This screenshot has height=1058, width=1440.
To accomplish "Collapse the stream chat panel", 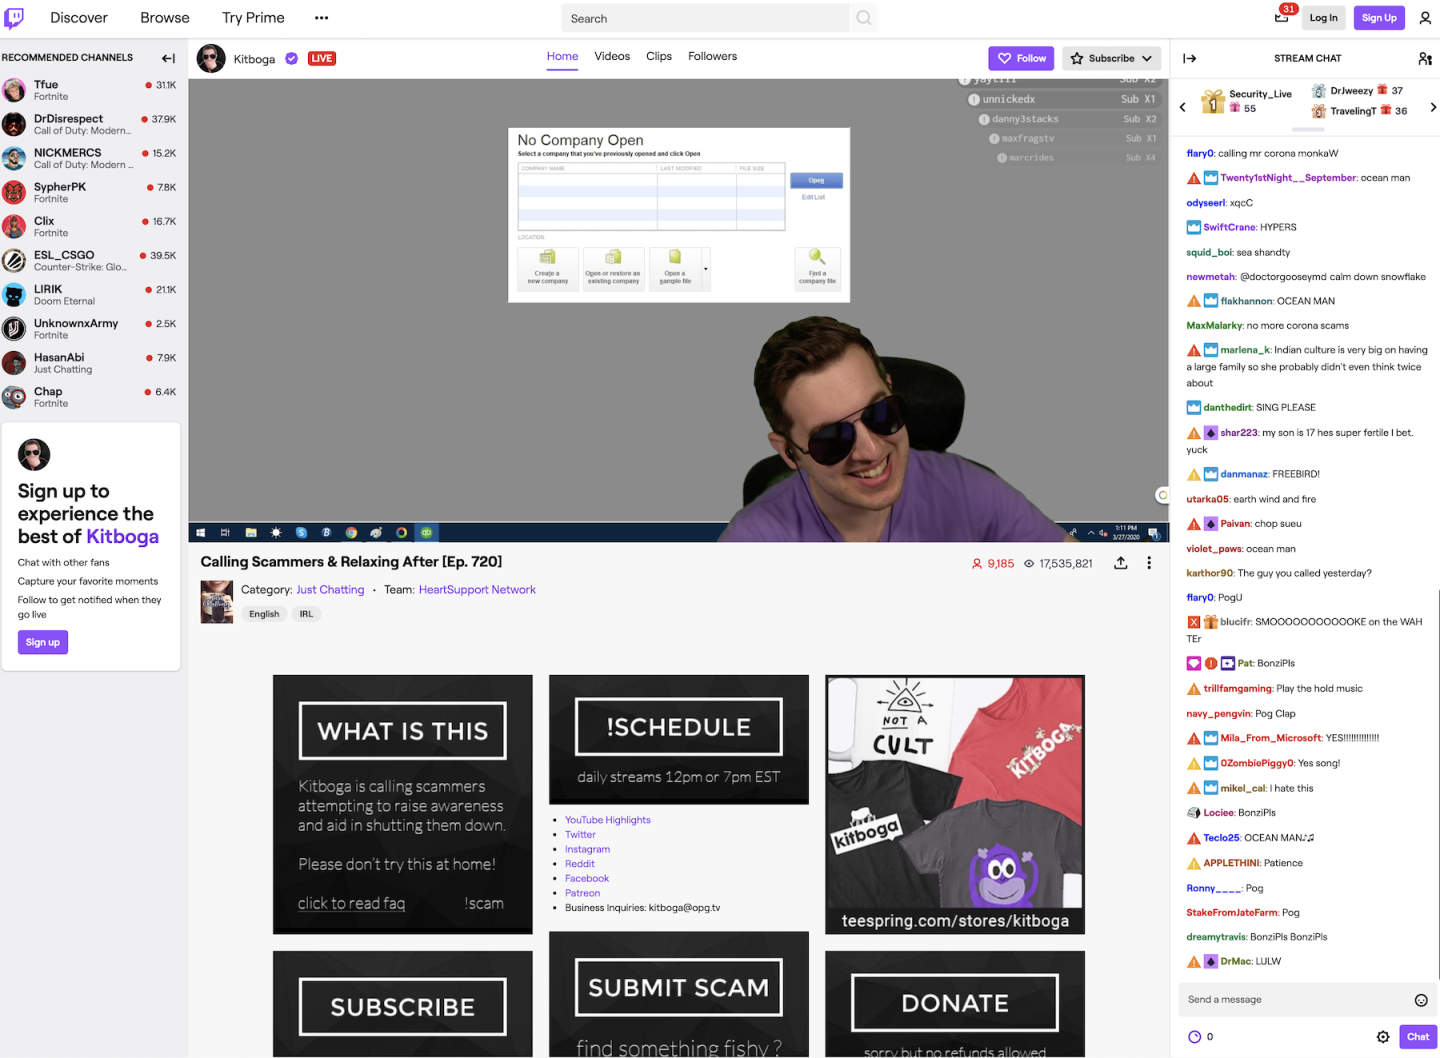I will click(x=1189, y=58).
